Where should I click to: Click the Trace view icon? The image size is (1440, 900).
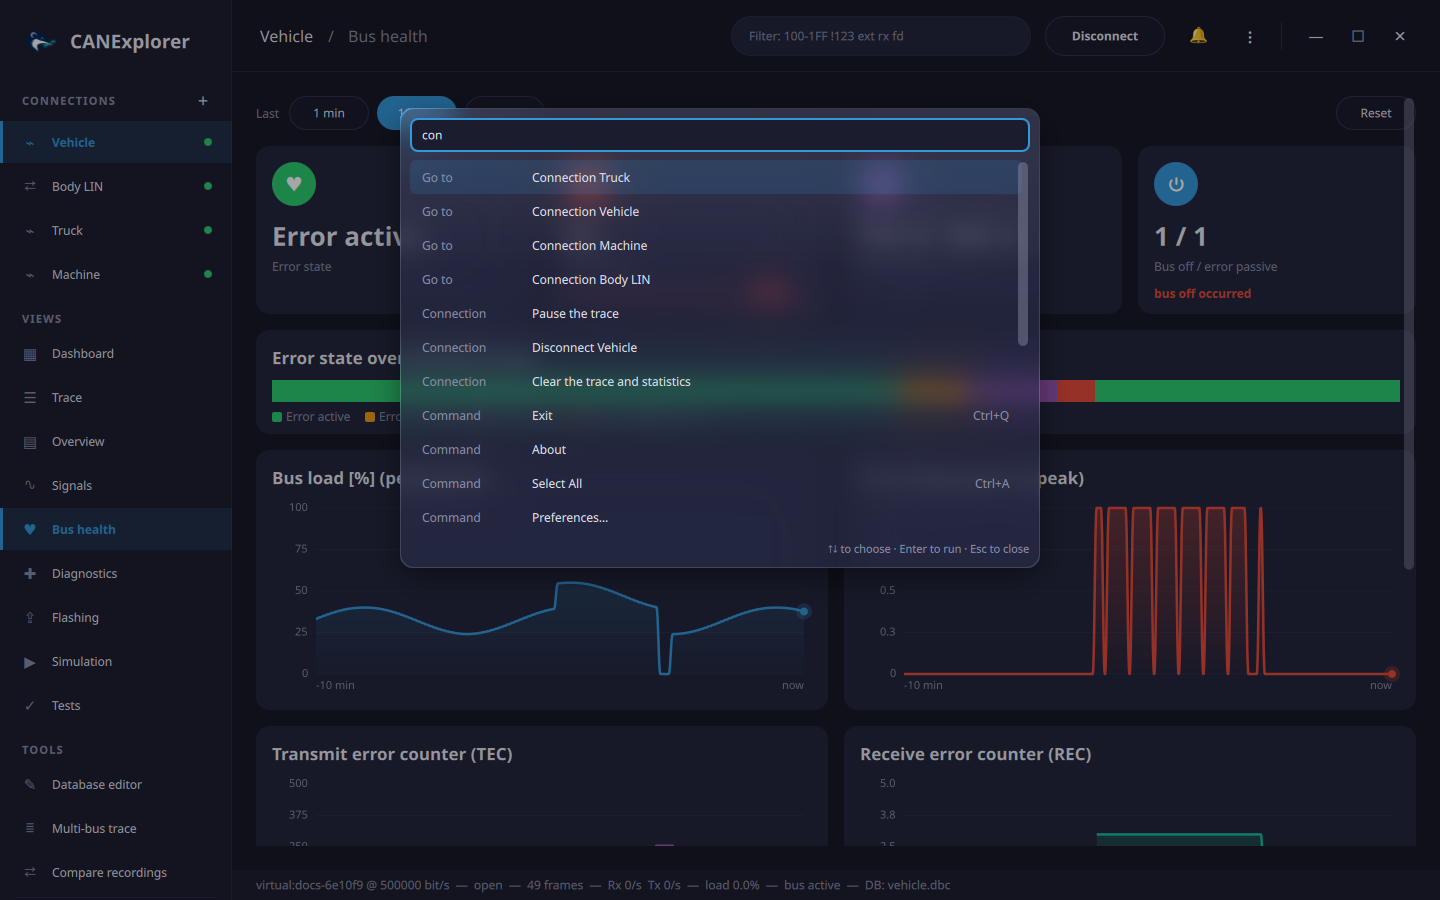point(30,398)
